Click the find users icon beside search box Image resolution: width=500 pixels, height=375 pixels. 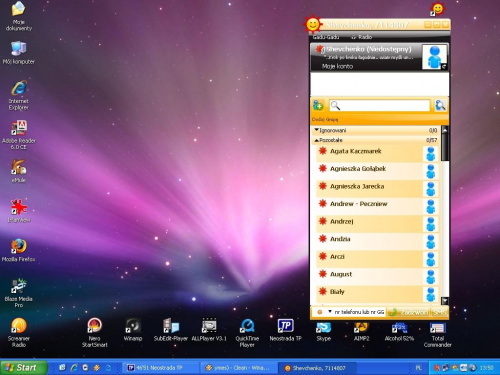pyautogui.click(x=440, y=105)
